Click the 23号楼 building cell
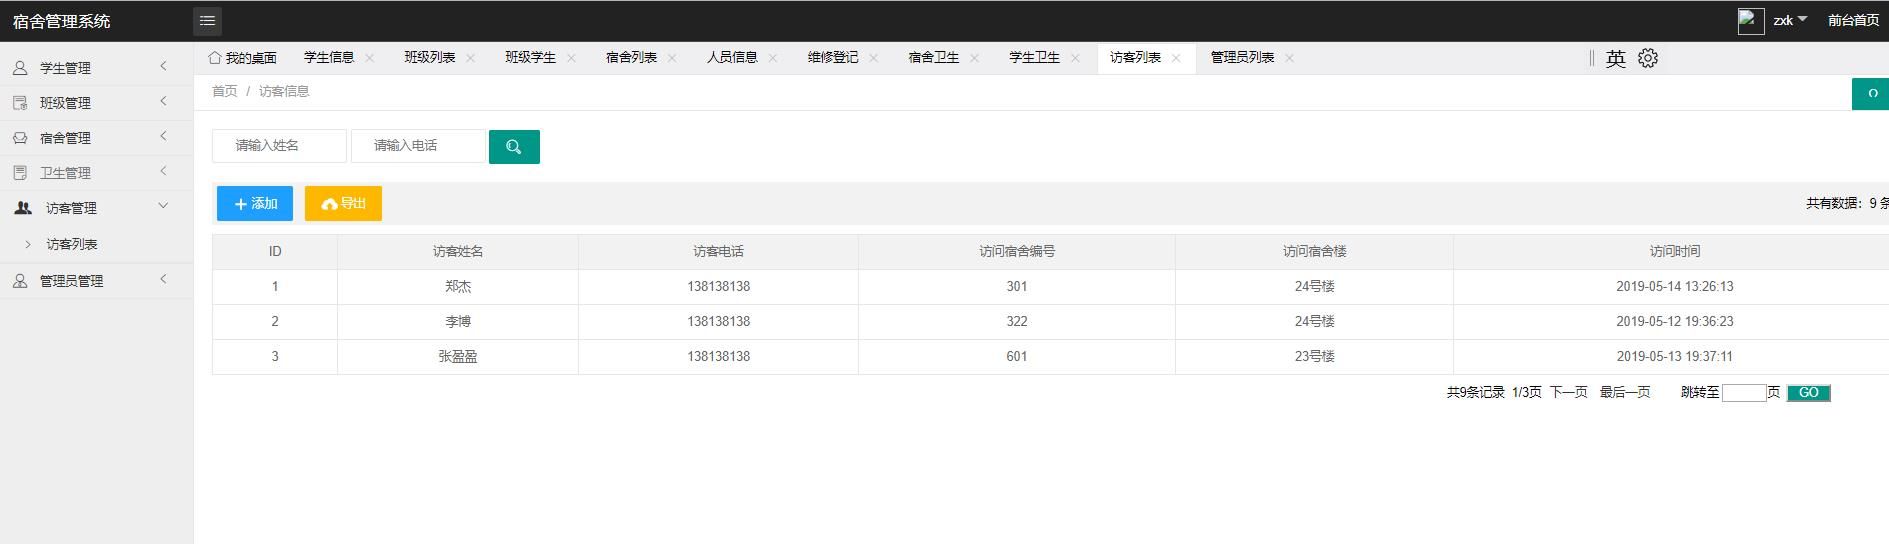This screenshot has height=544, width=1889. pyautogui.click(x=1315, y=357)
